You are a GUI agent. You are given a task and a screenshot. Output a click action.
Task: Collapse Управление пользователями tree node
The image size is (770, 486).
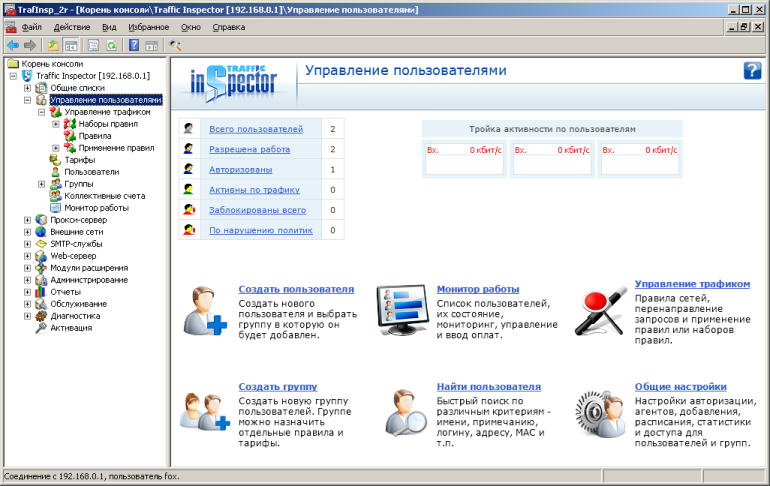28,100
